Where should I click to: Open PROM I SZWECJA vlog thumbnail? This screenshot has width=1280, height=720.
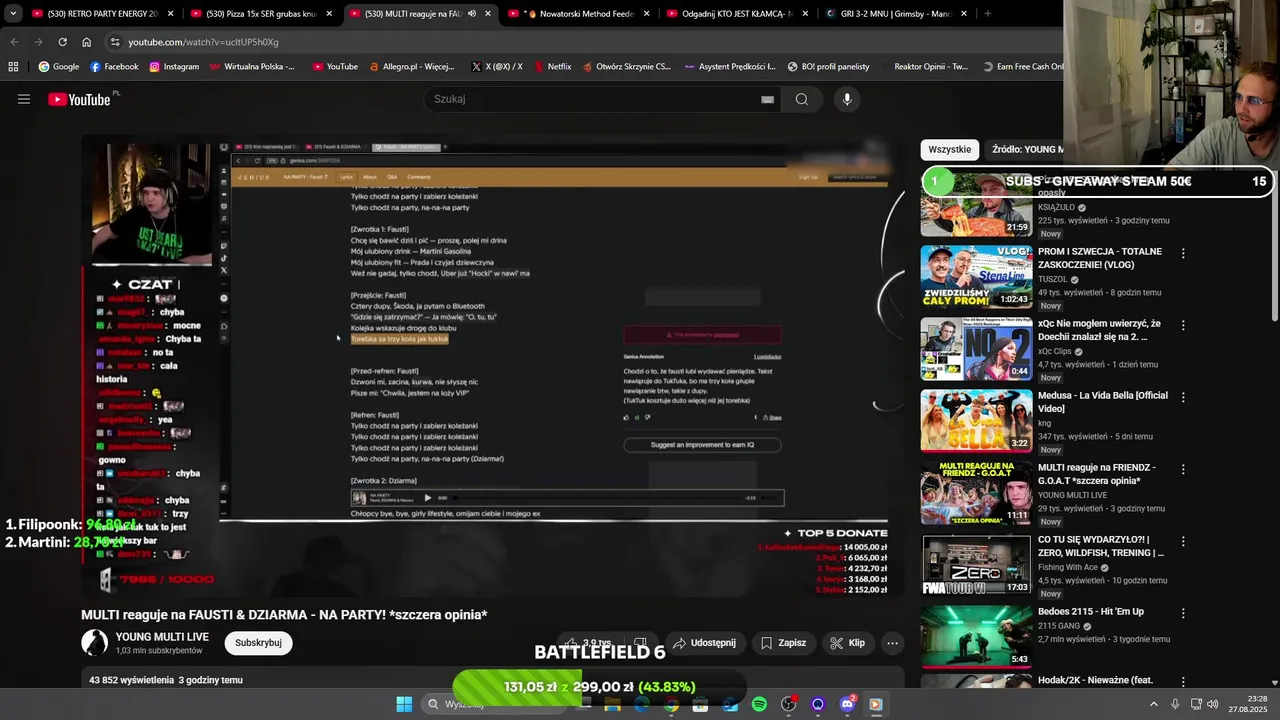pos(976,276)
